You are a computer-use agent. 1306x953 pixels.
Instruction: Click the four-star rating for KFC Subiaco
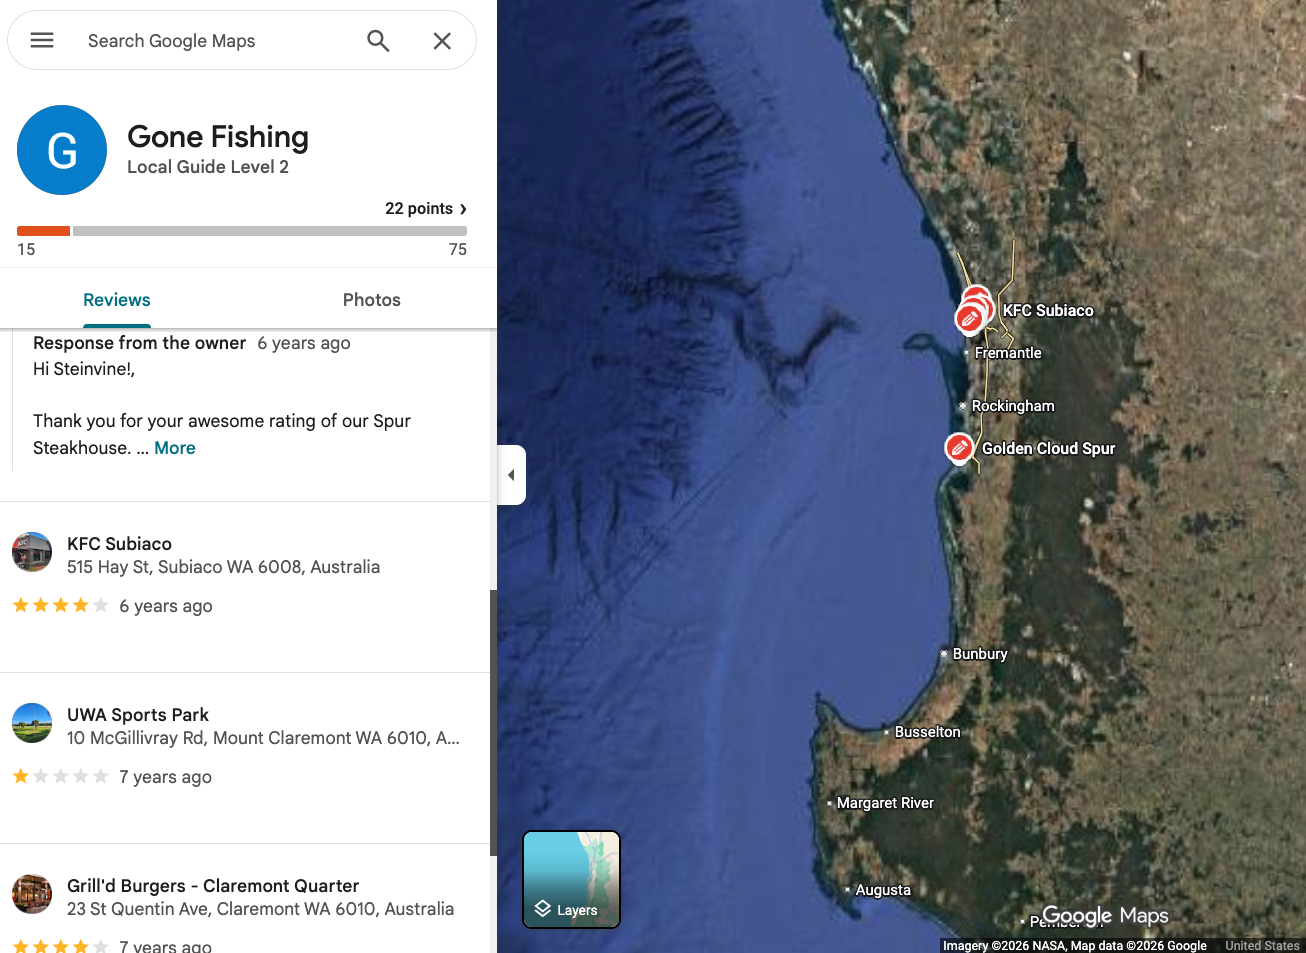[60, 605]
